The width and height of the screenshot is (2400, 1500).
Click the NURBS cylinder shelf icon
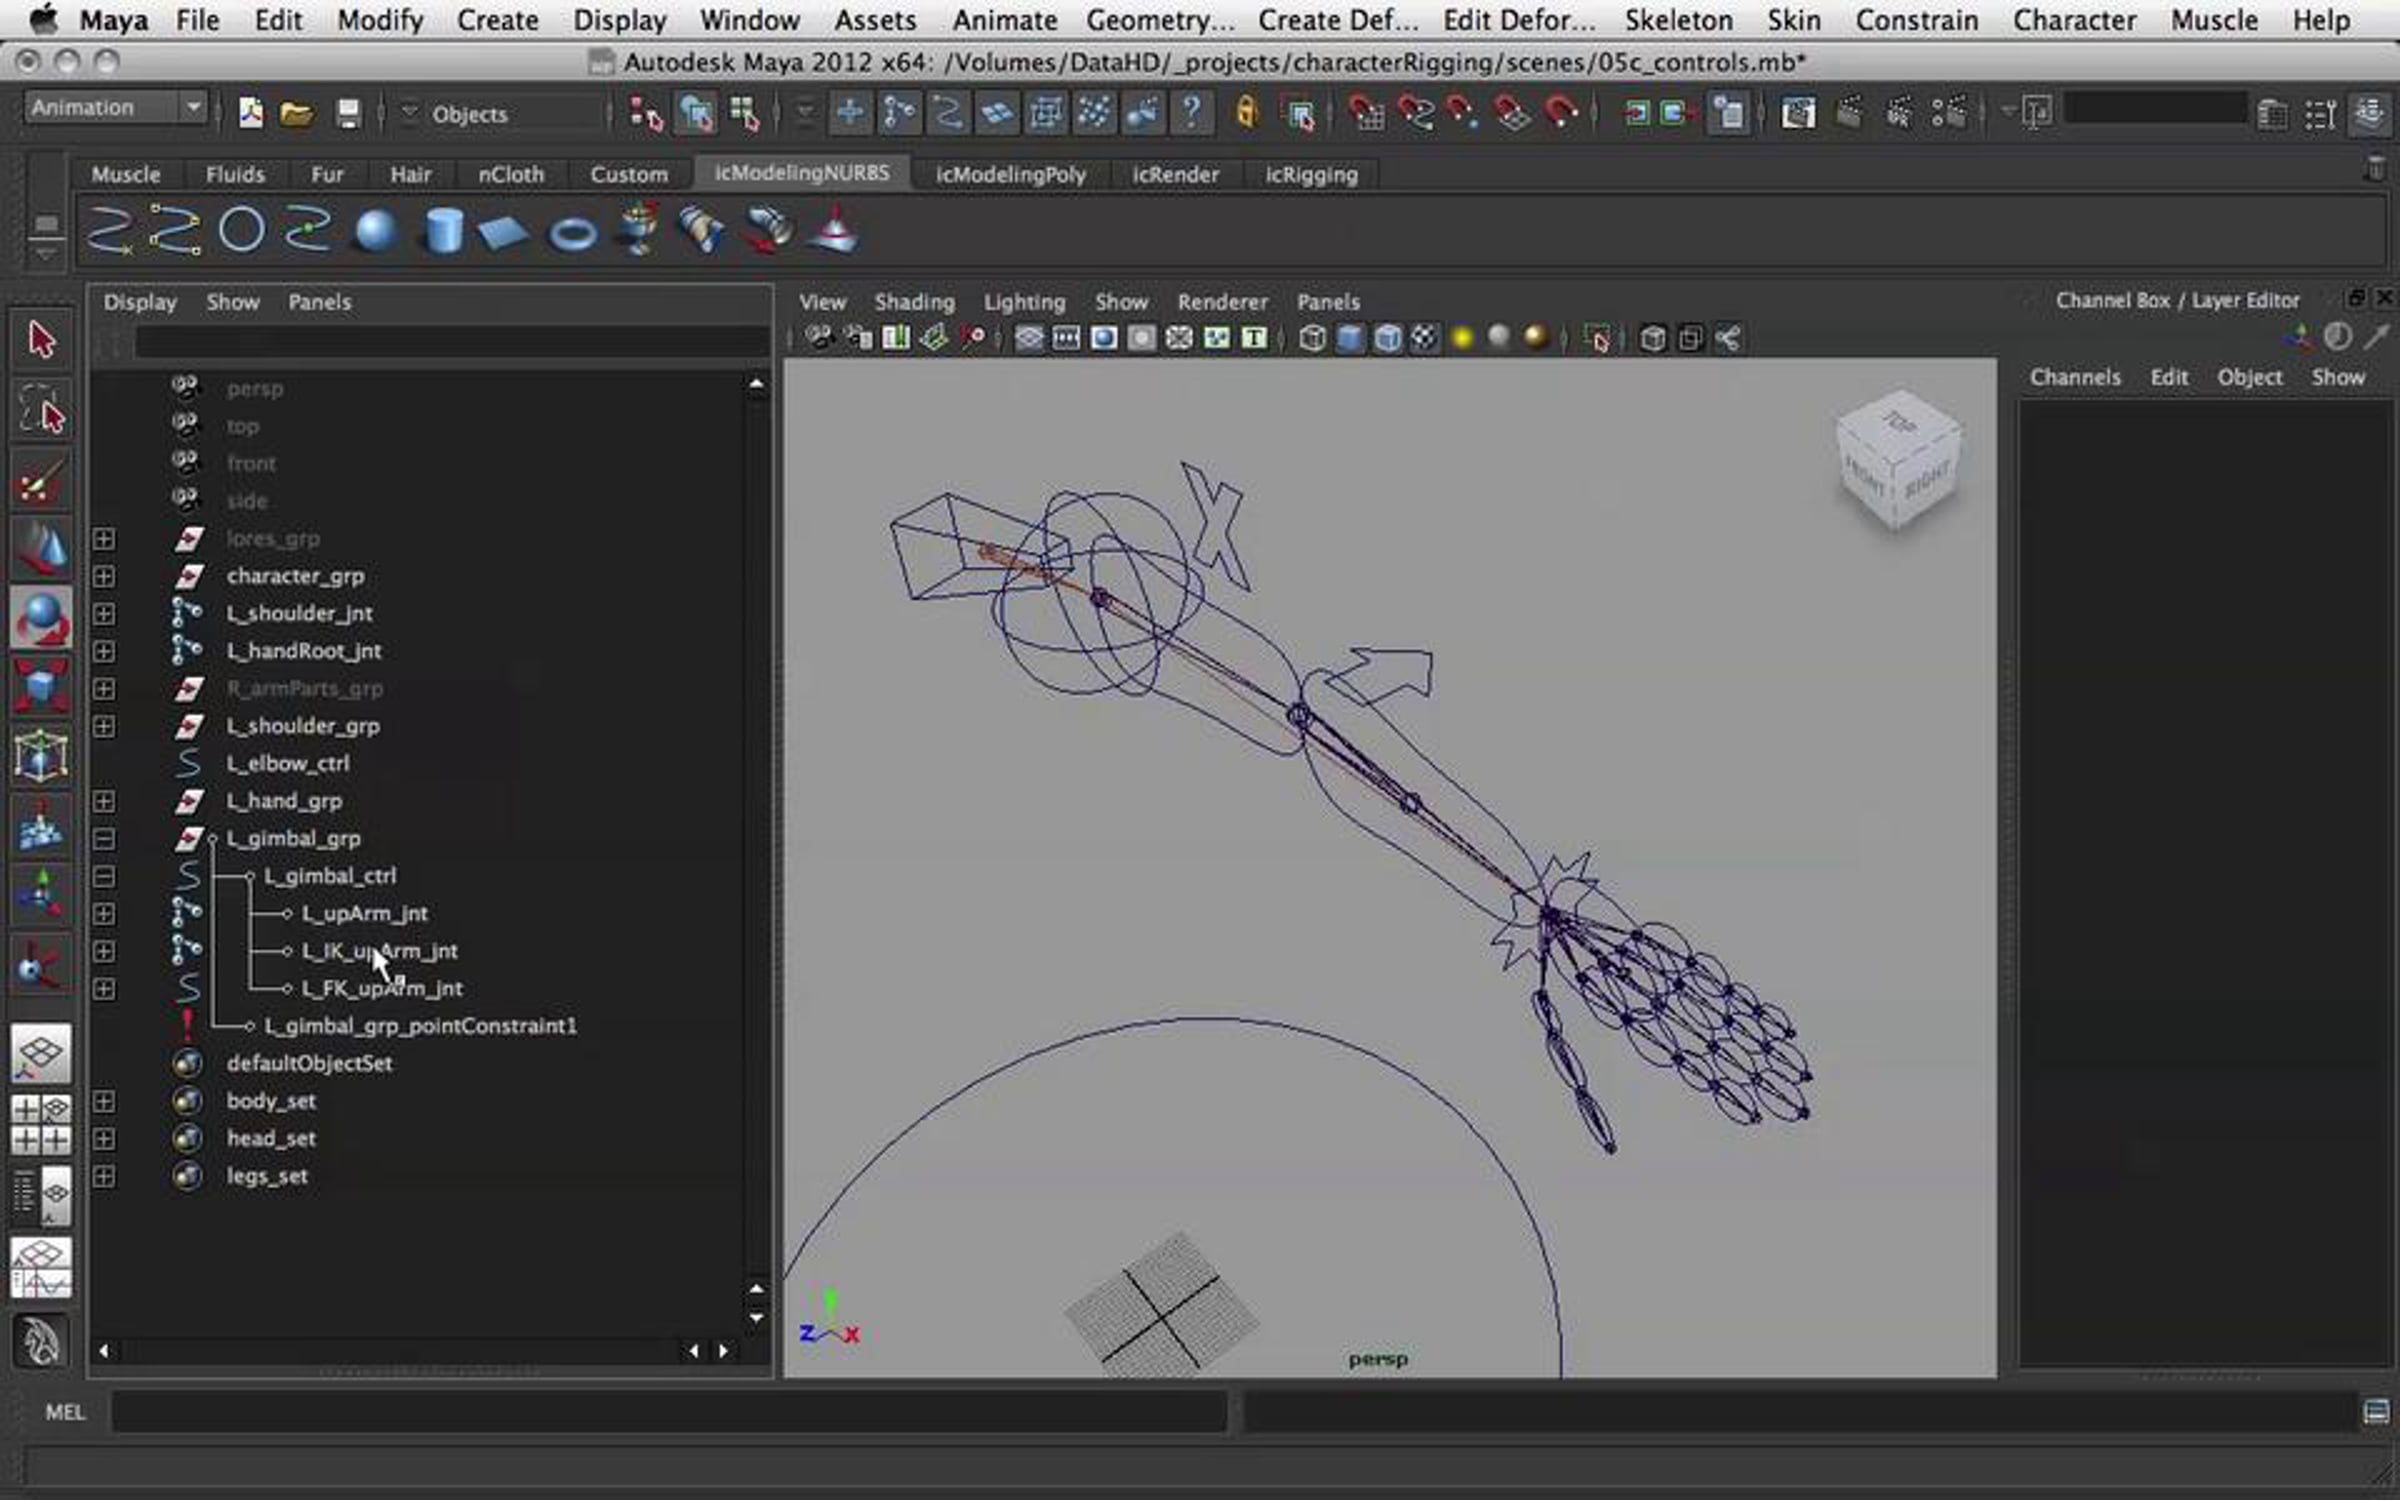[442, 232]
